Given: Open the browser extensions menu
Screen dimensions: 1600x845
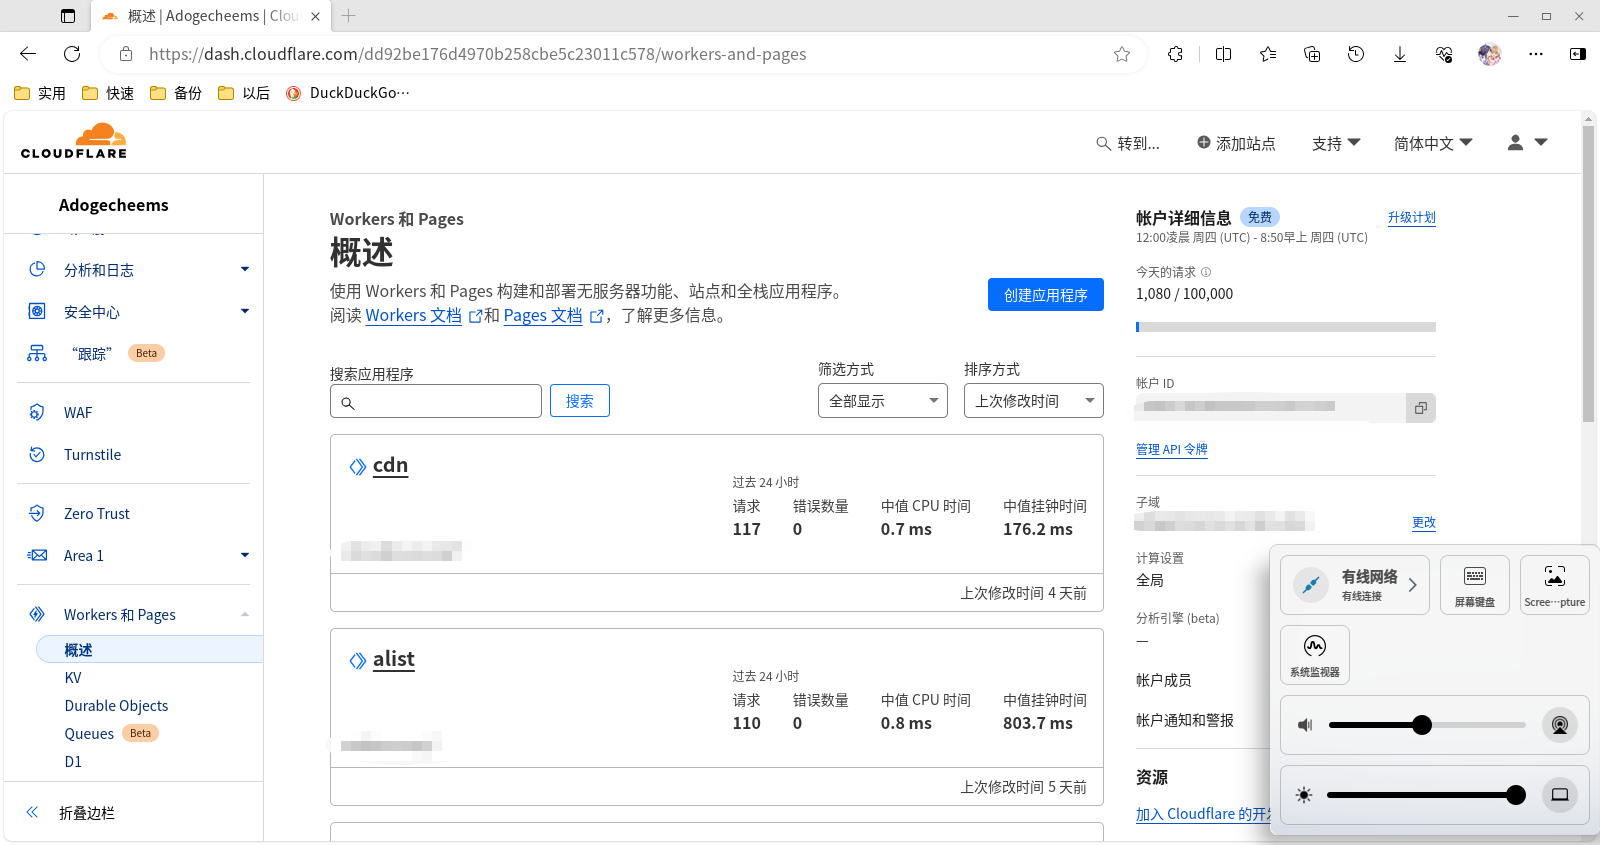Looking at the screenshot, I should click(x=1175, y=54).
